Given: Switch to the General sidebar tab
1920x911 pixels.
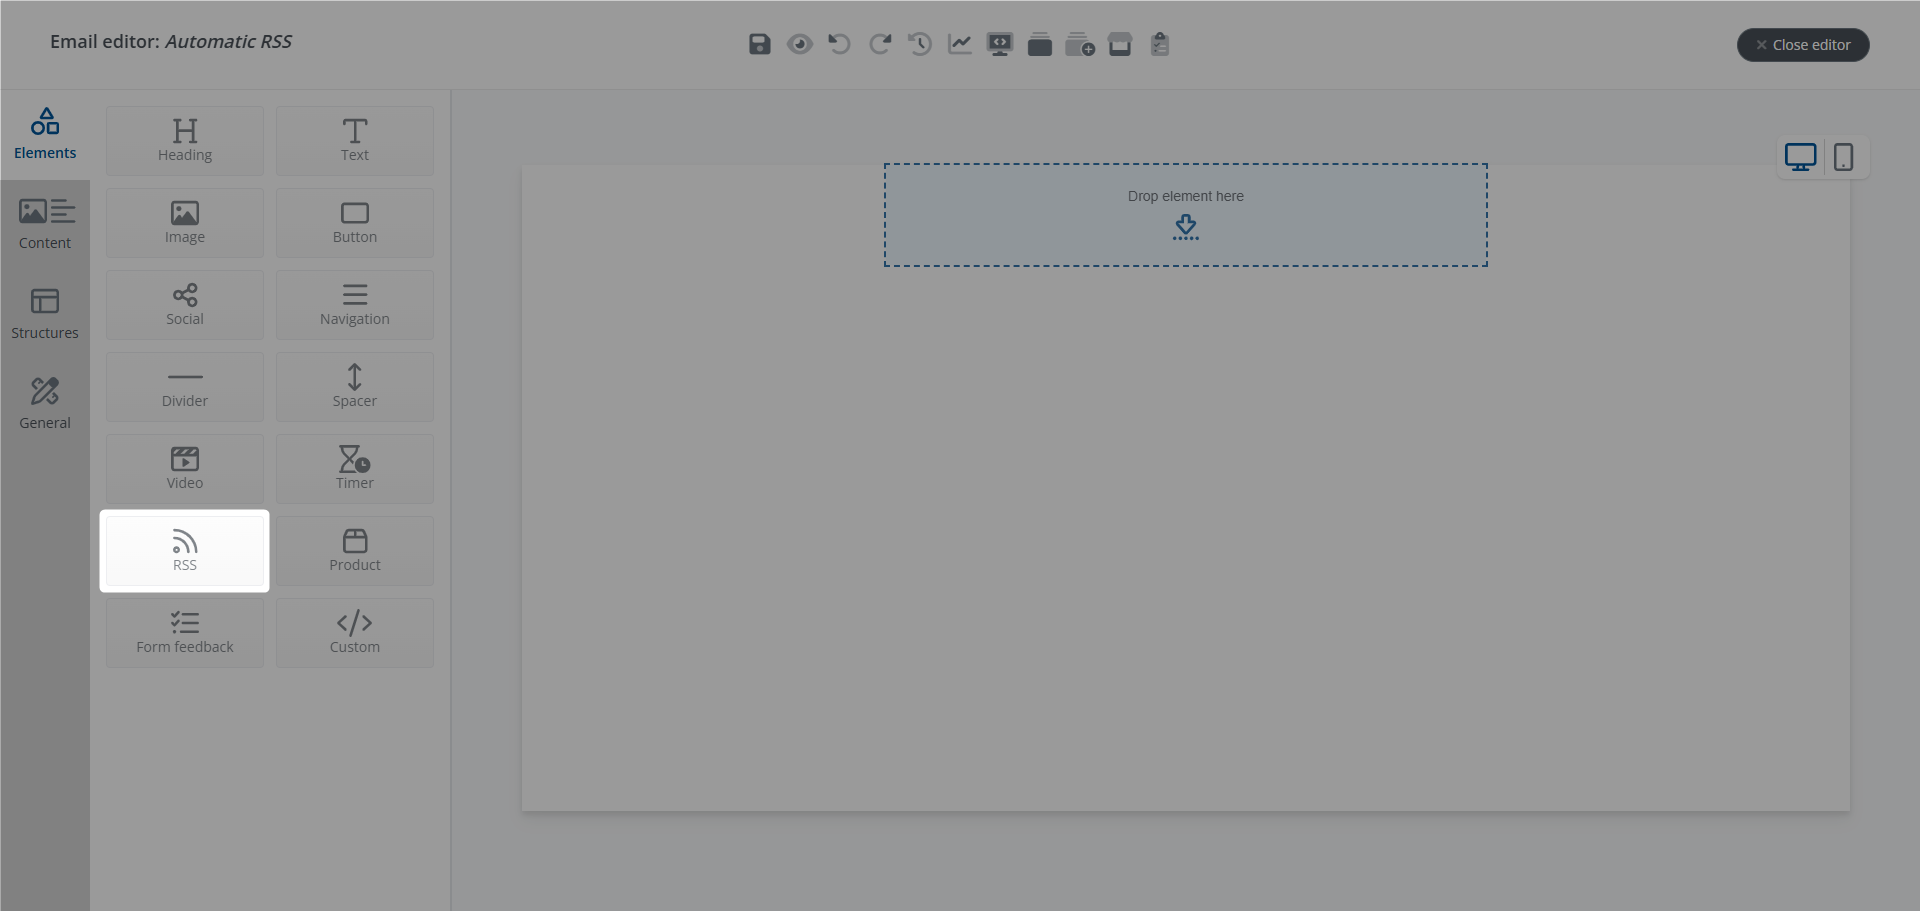Looking at the screenshot, I should click(45, 404).
